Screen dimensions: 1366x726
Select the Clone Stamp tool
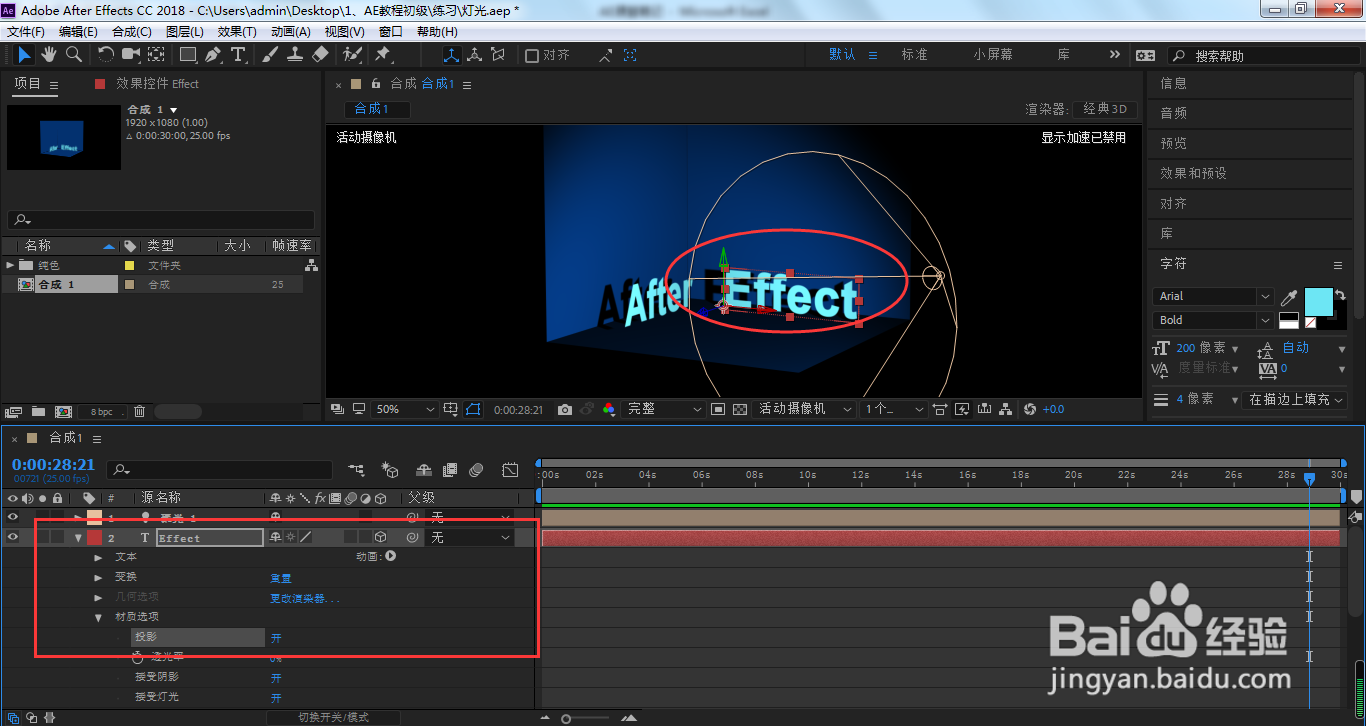(295, 54)
